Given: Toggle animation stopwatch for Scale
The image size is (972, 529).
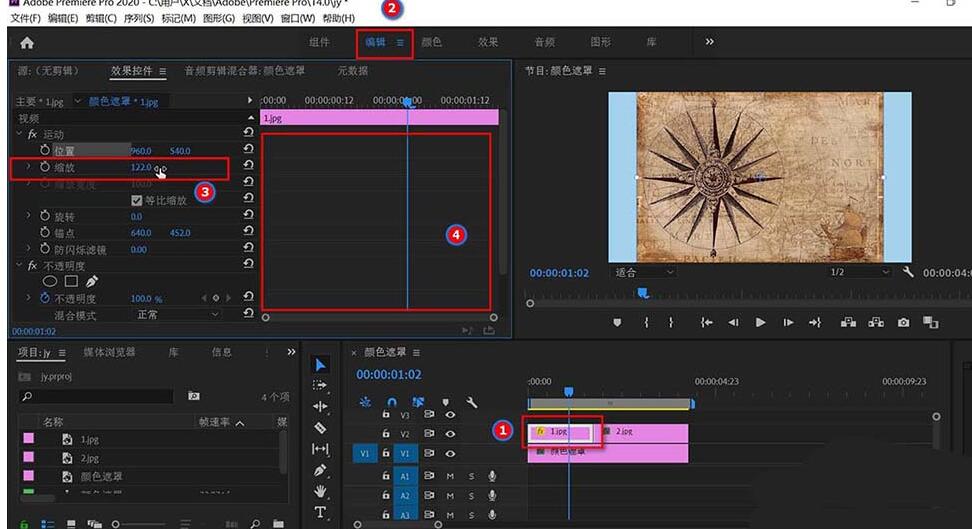Looking at the screenshot, I should click(45, 167).
